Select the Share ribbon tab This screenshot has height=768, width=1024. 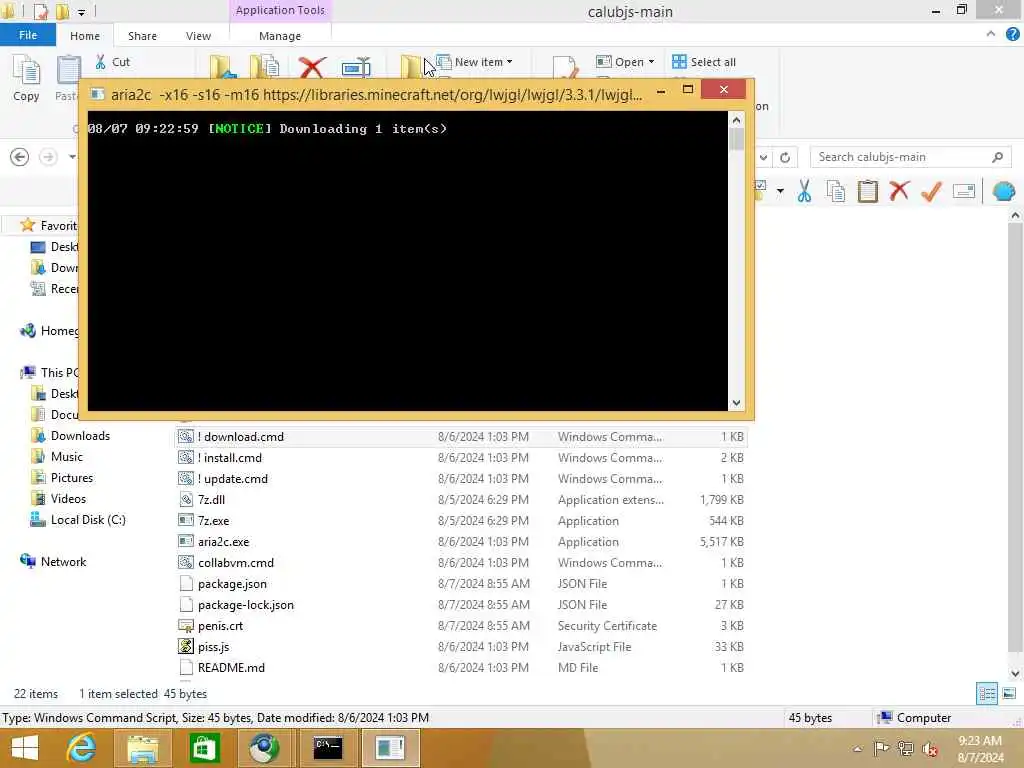142,36
